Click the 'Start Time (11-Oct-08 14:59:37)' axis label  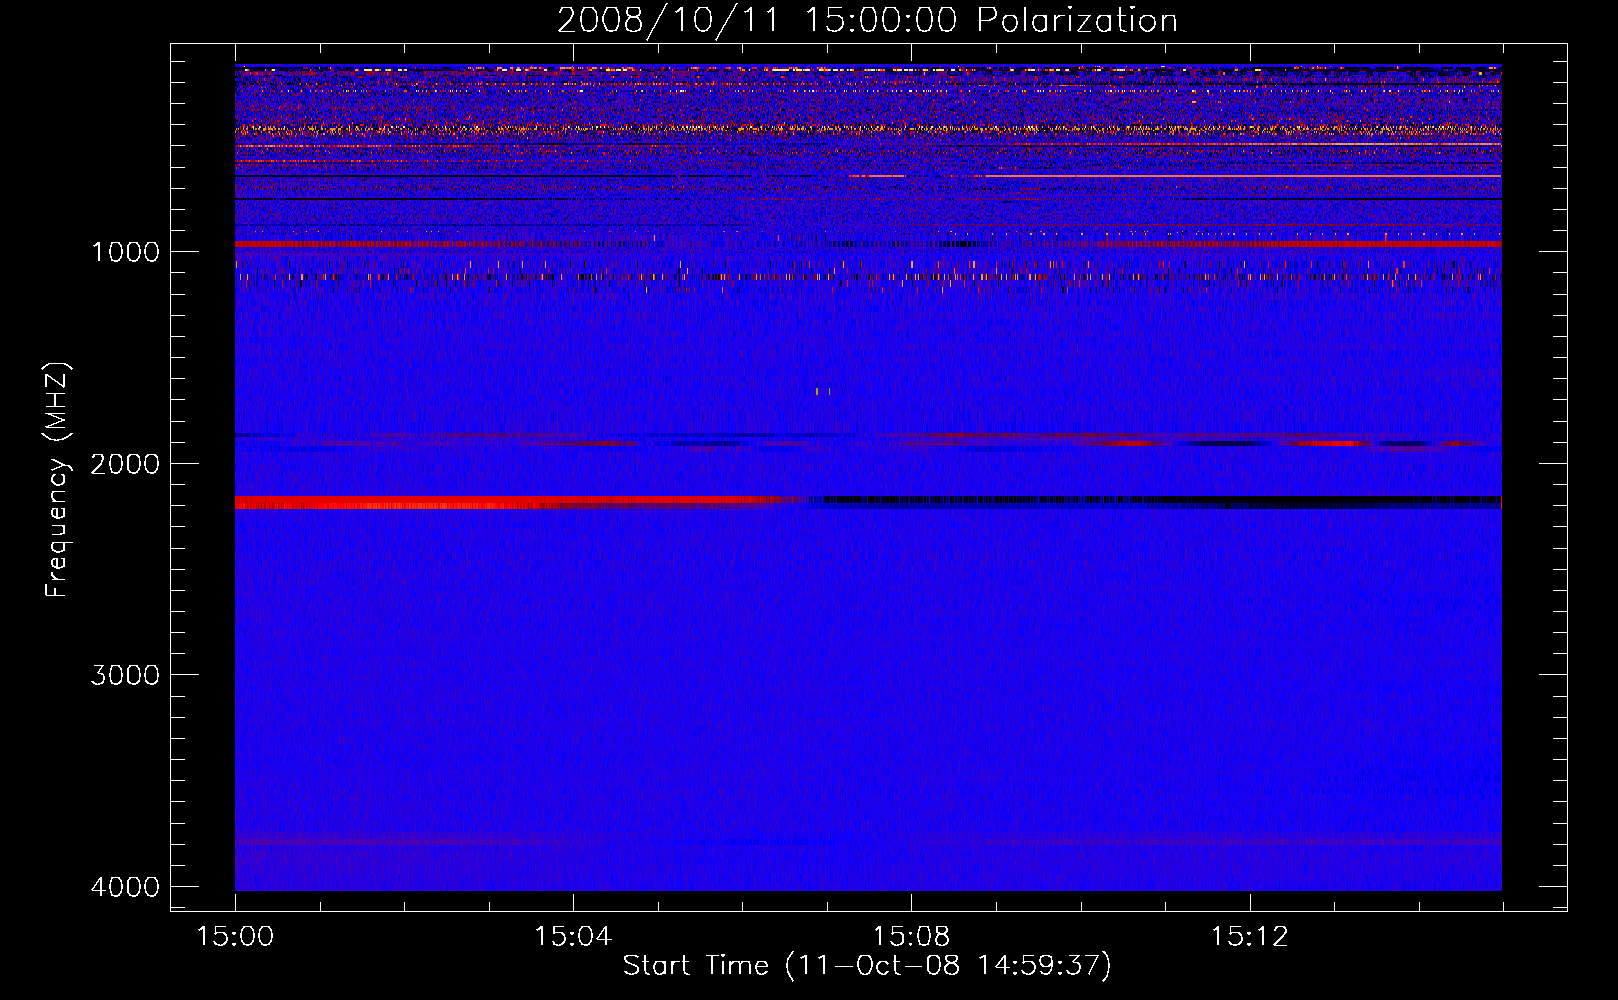(x=867, y=966)
